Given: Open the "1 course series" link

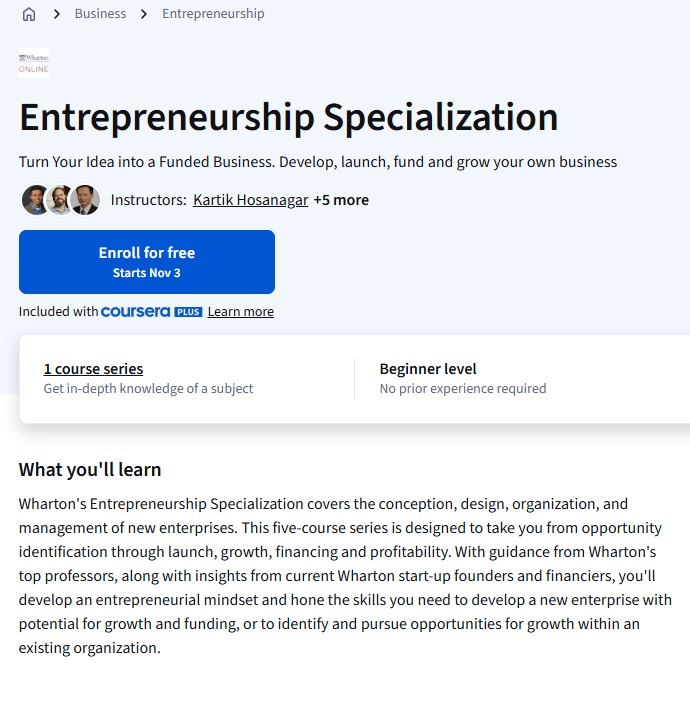Looking at the screenshot, I should pos(93,369).
